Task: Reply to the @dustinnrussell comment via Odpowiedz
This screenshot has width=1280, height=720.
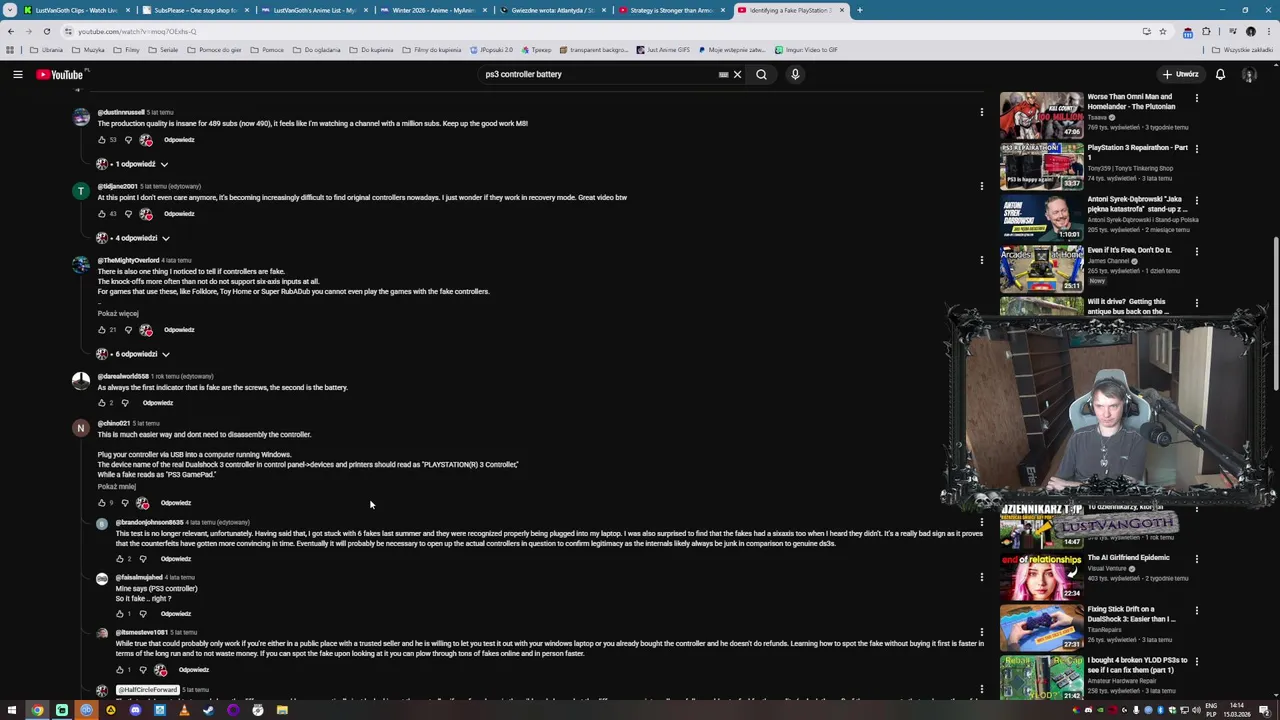Action: [179, 140]
